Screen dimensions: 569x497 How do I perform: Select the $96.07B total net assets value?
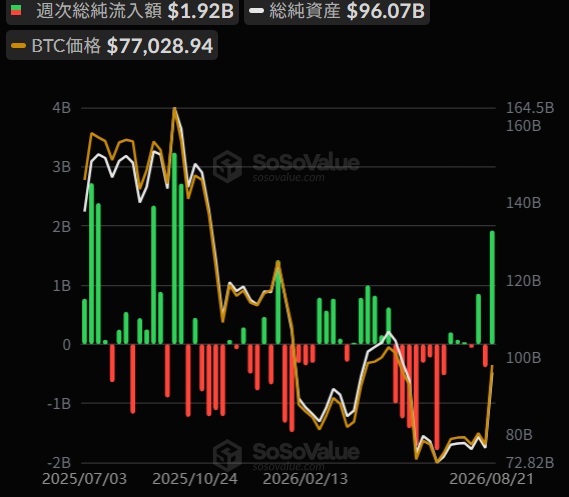coord(385,11)
